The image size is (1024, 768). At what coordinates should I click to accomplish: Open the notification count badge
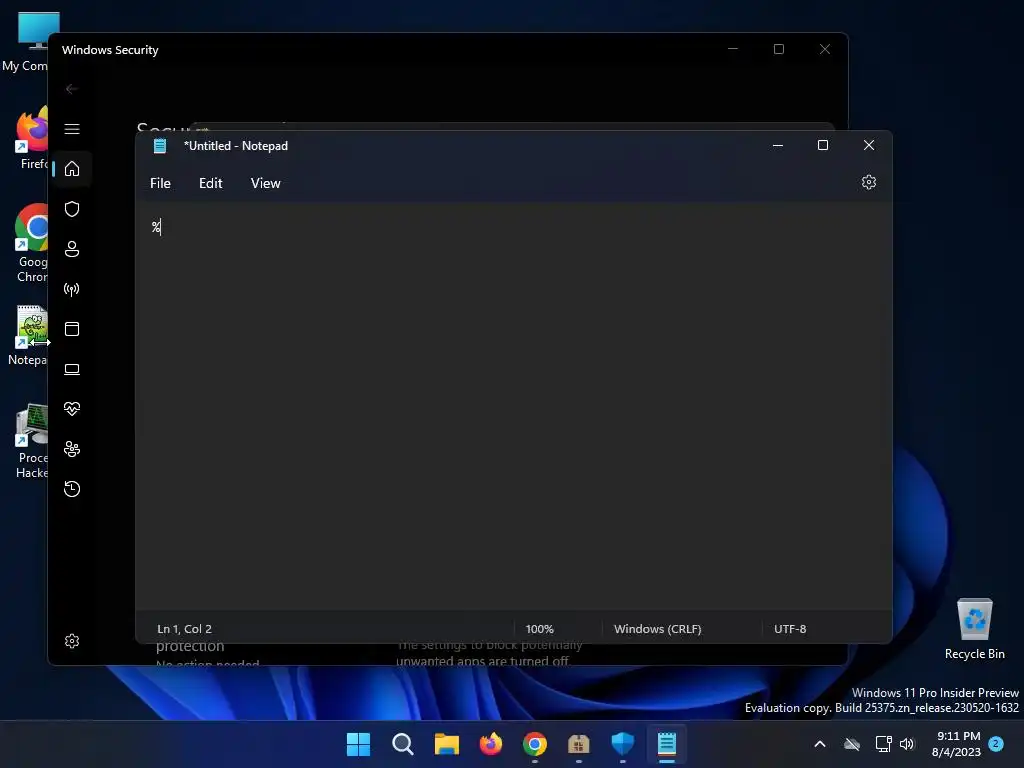[996, 744]
